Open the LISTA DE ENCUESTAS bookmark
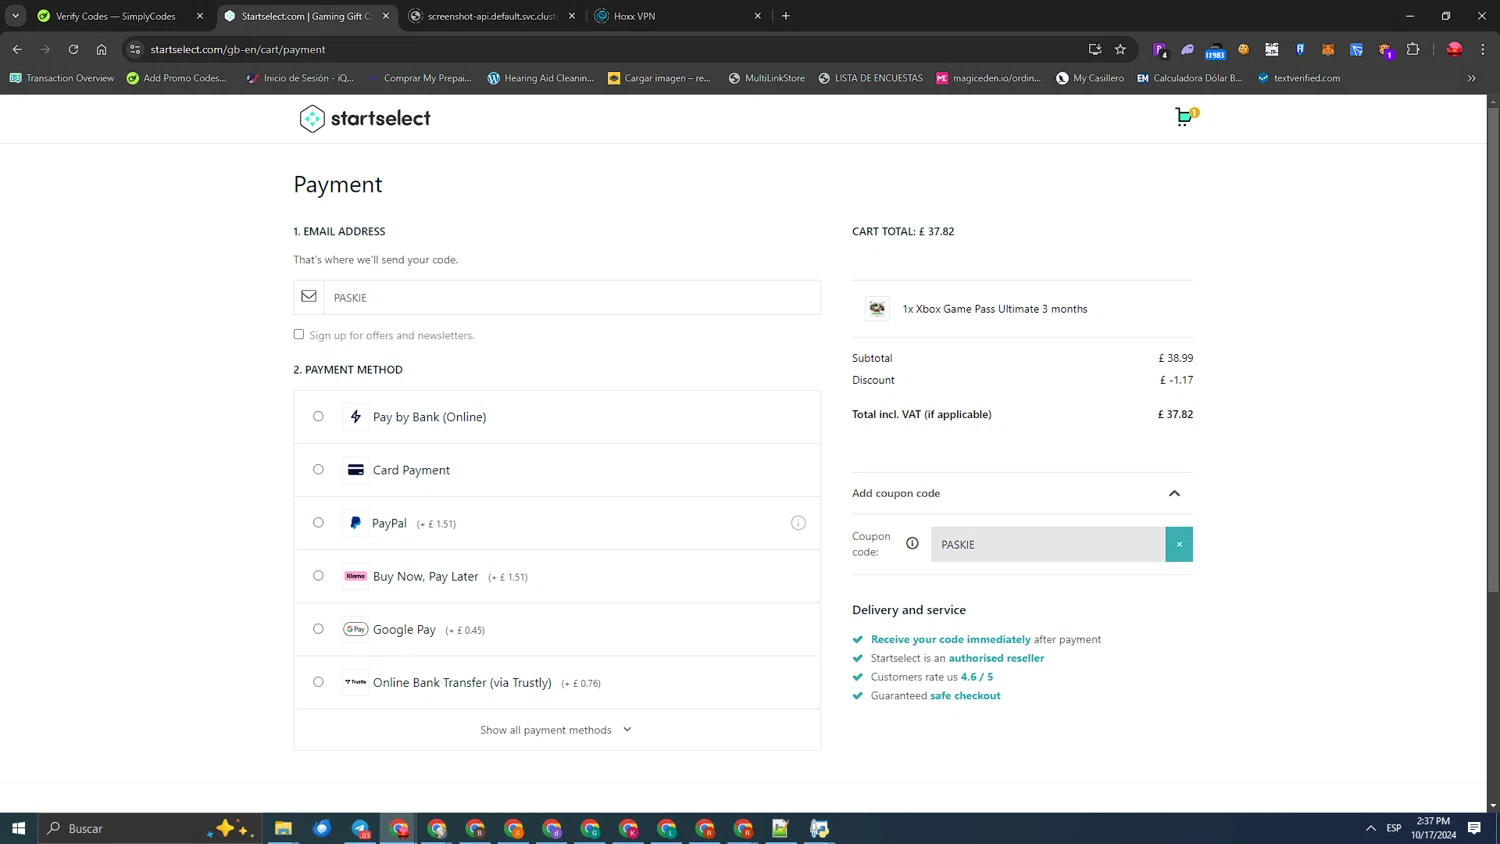Image resolution: width=1500 pixels, height=844 pixels. coord(870,78)
